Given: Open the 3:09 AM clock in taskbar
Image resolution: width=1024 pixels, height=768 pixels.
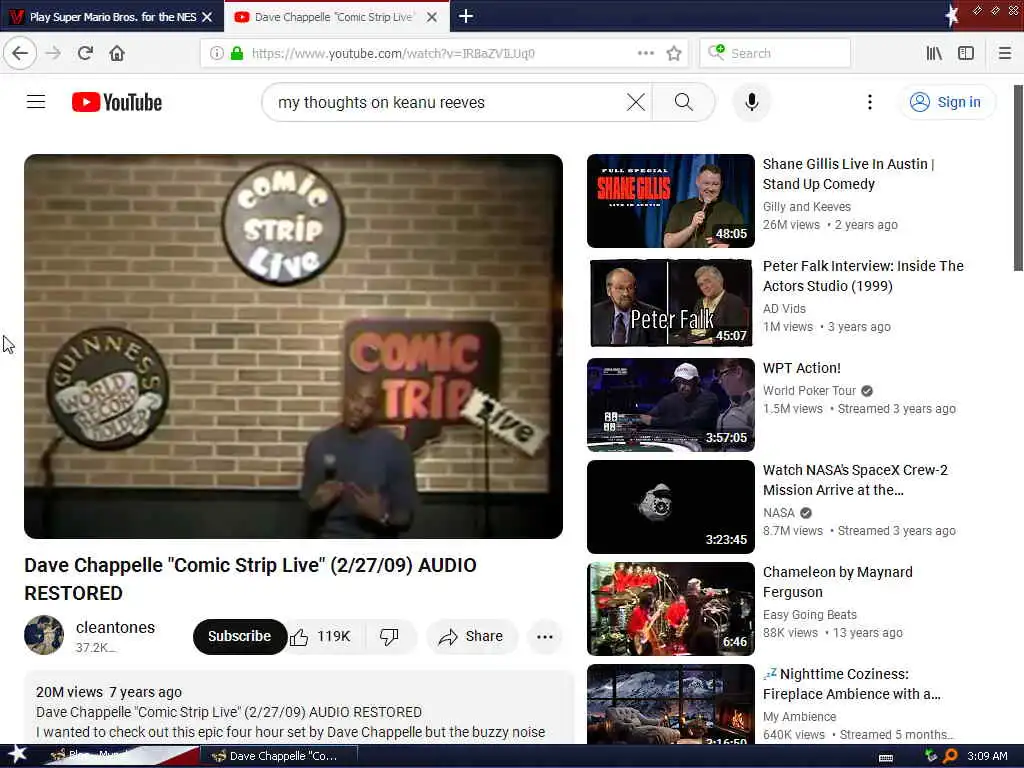Looking at the screenshot, I should coord(987,756).
